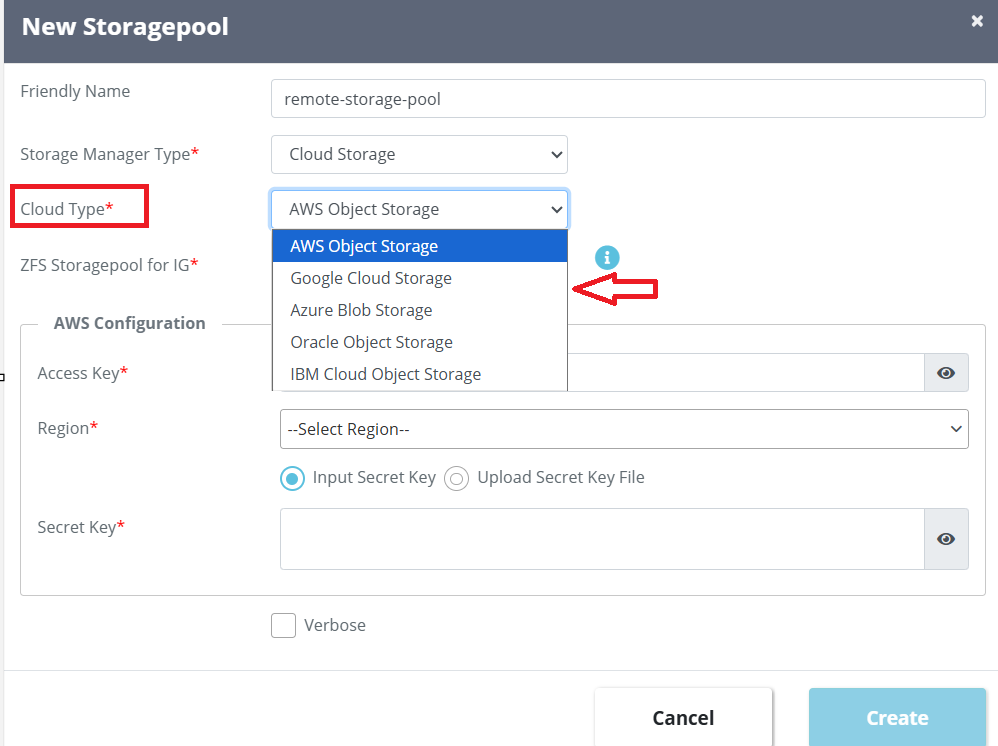998x746 pixels.
Task: Open the Select Region dropdown
Action: (x=624, y=429)
